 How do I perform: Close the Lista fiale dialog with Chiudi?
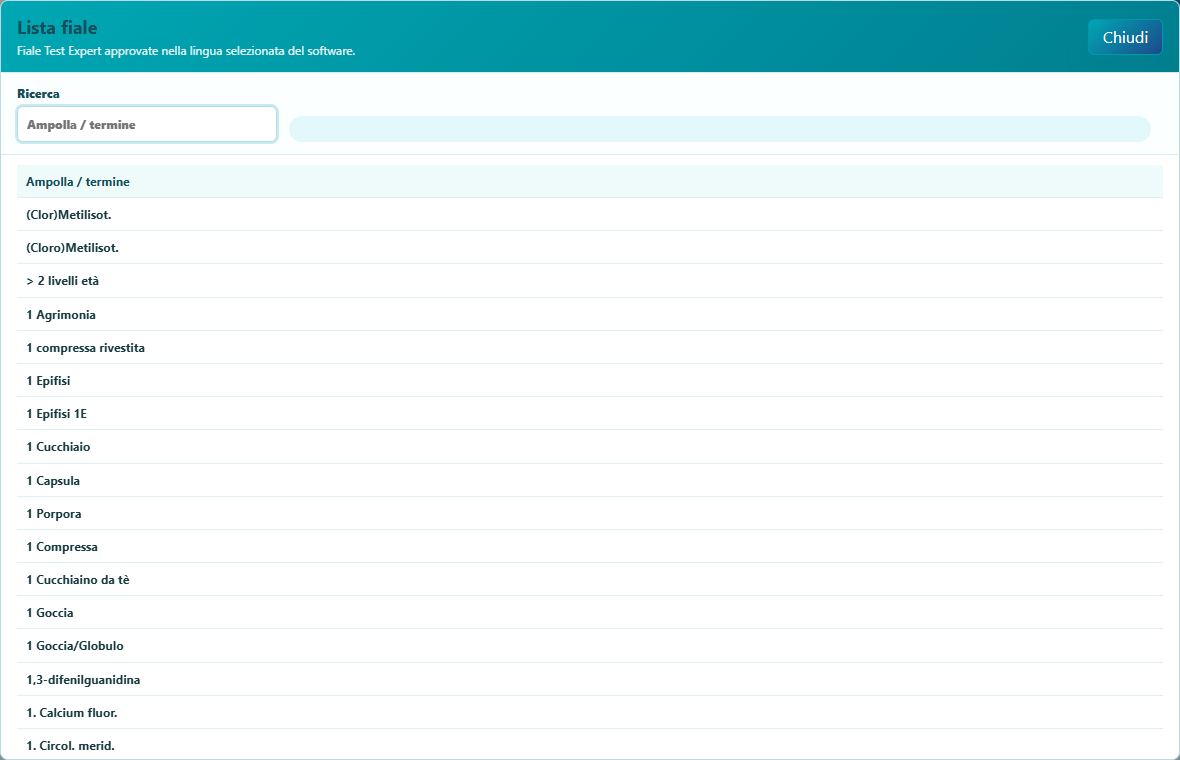(x=1125, y=38)
